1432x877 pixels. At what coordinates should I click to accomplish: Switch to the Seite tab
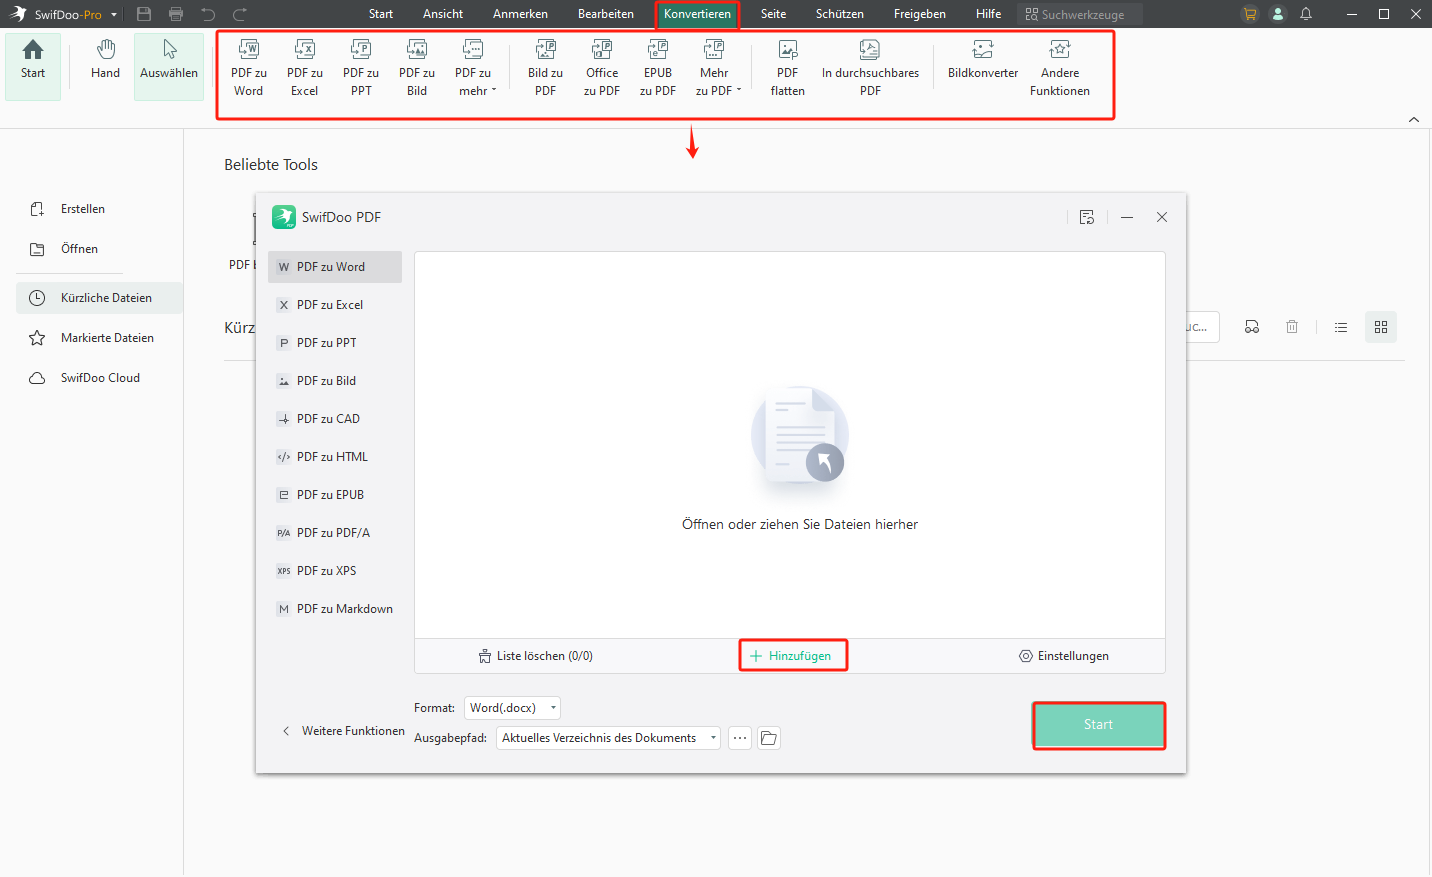(773, 14)
